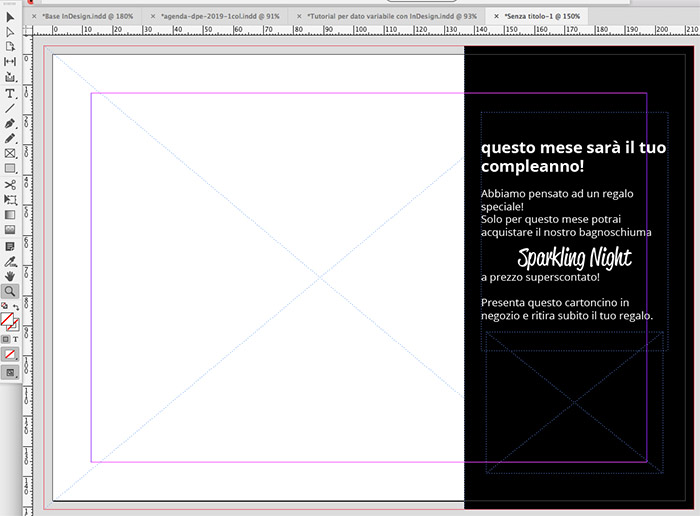Select the Selection tool arrow
The height and width of the screenshot is (516, 700).
(x=10, y=17)
